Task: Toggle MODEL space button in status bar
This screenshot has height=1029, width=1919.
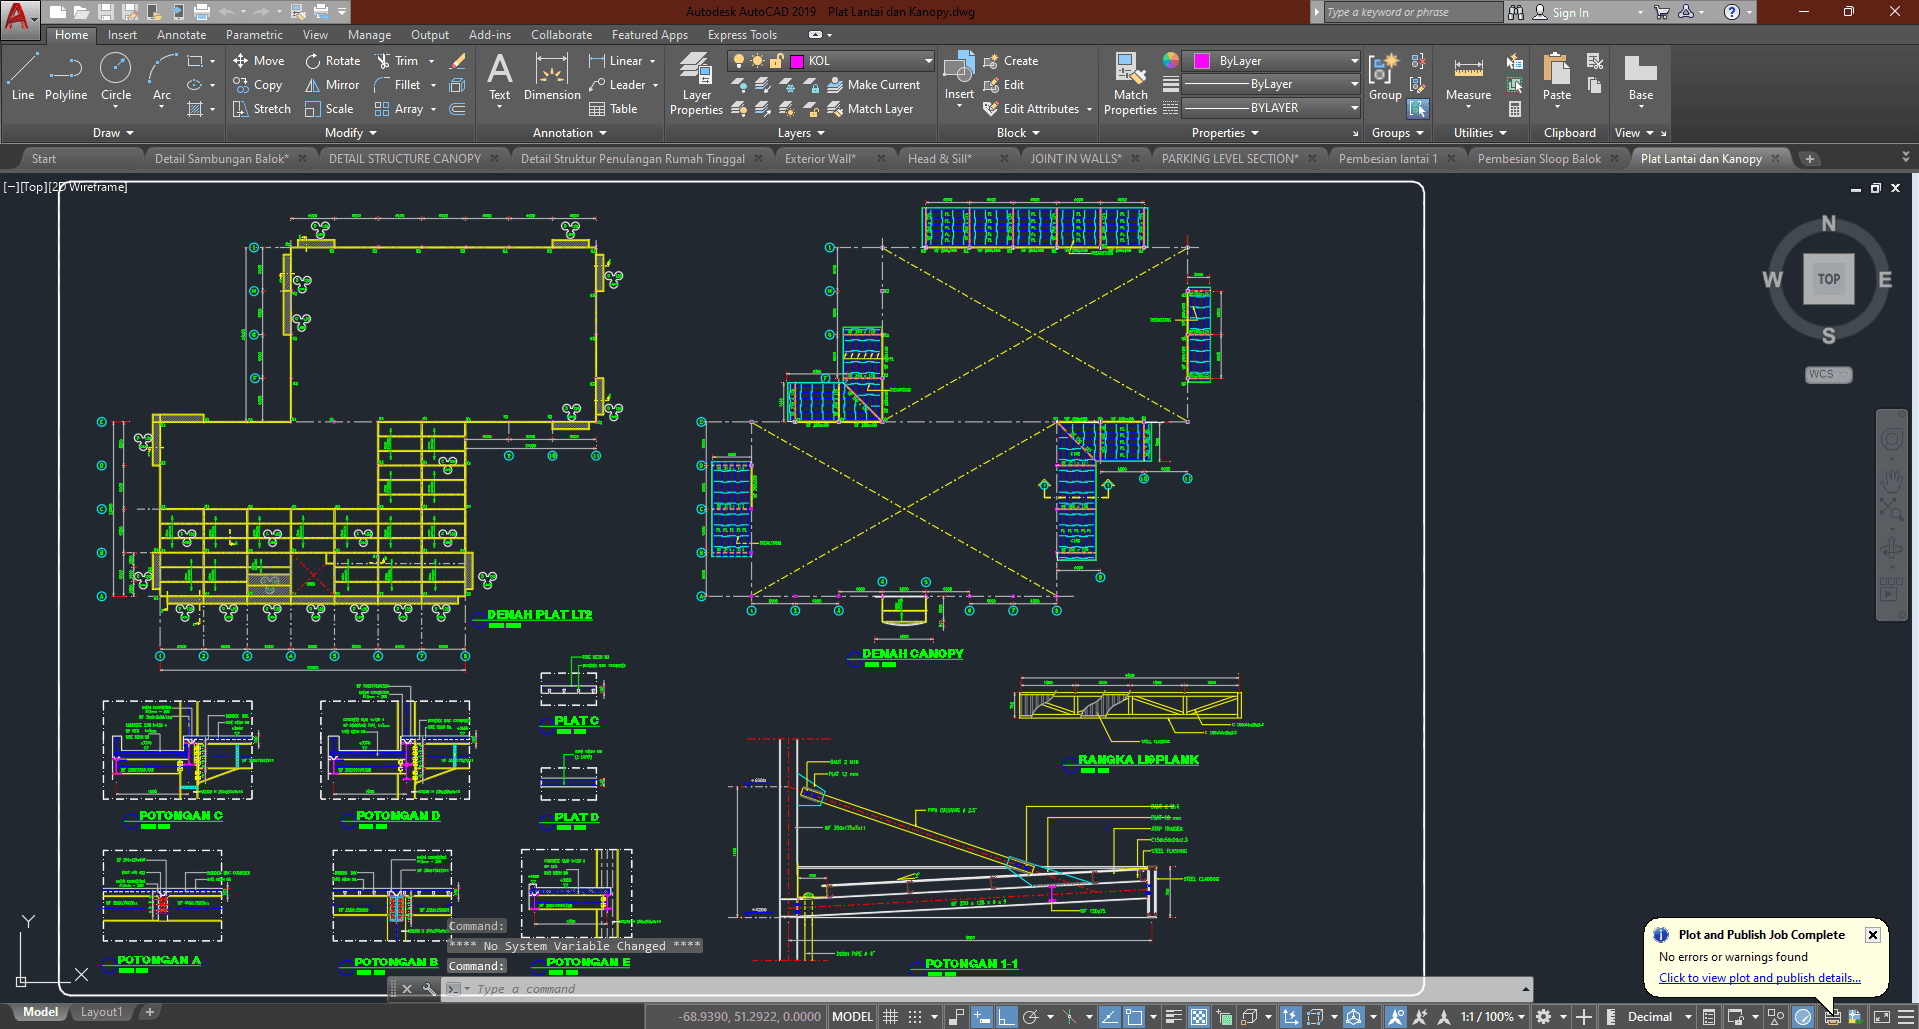Action: click(852, 1017)
